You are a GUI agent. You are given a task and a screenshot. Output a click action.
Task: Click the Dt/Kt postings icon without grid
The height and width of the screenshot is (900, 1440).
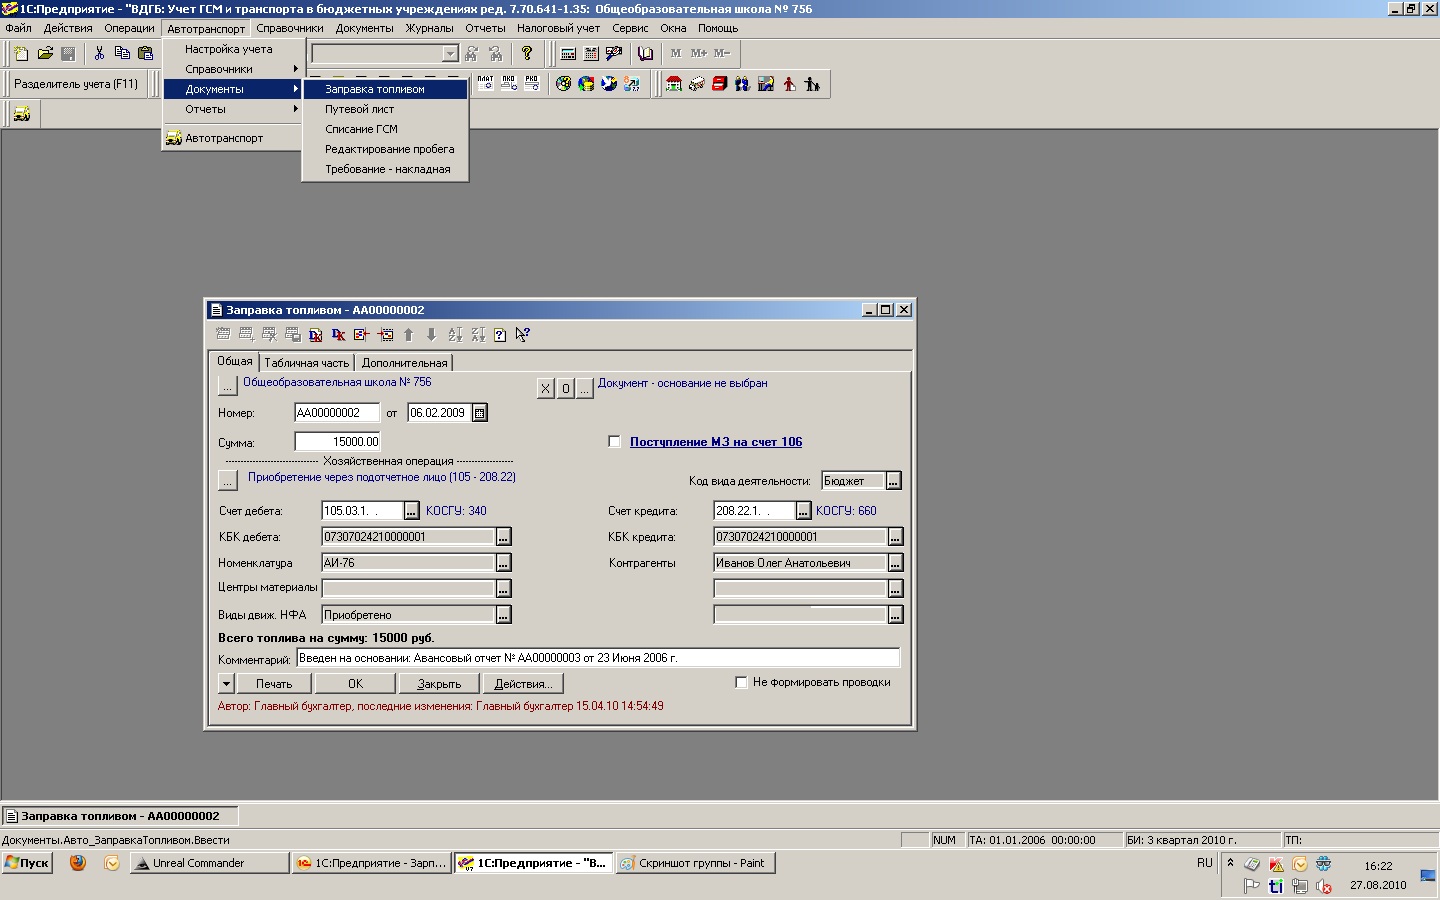[x=339, y=335]
